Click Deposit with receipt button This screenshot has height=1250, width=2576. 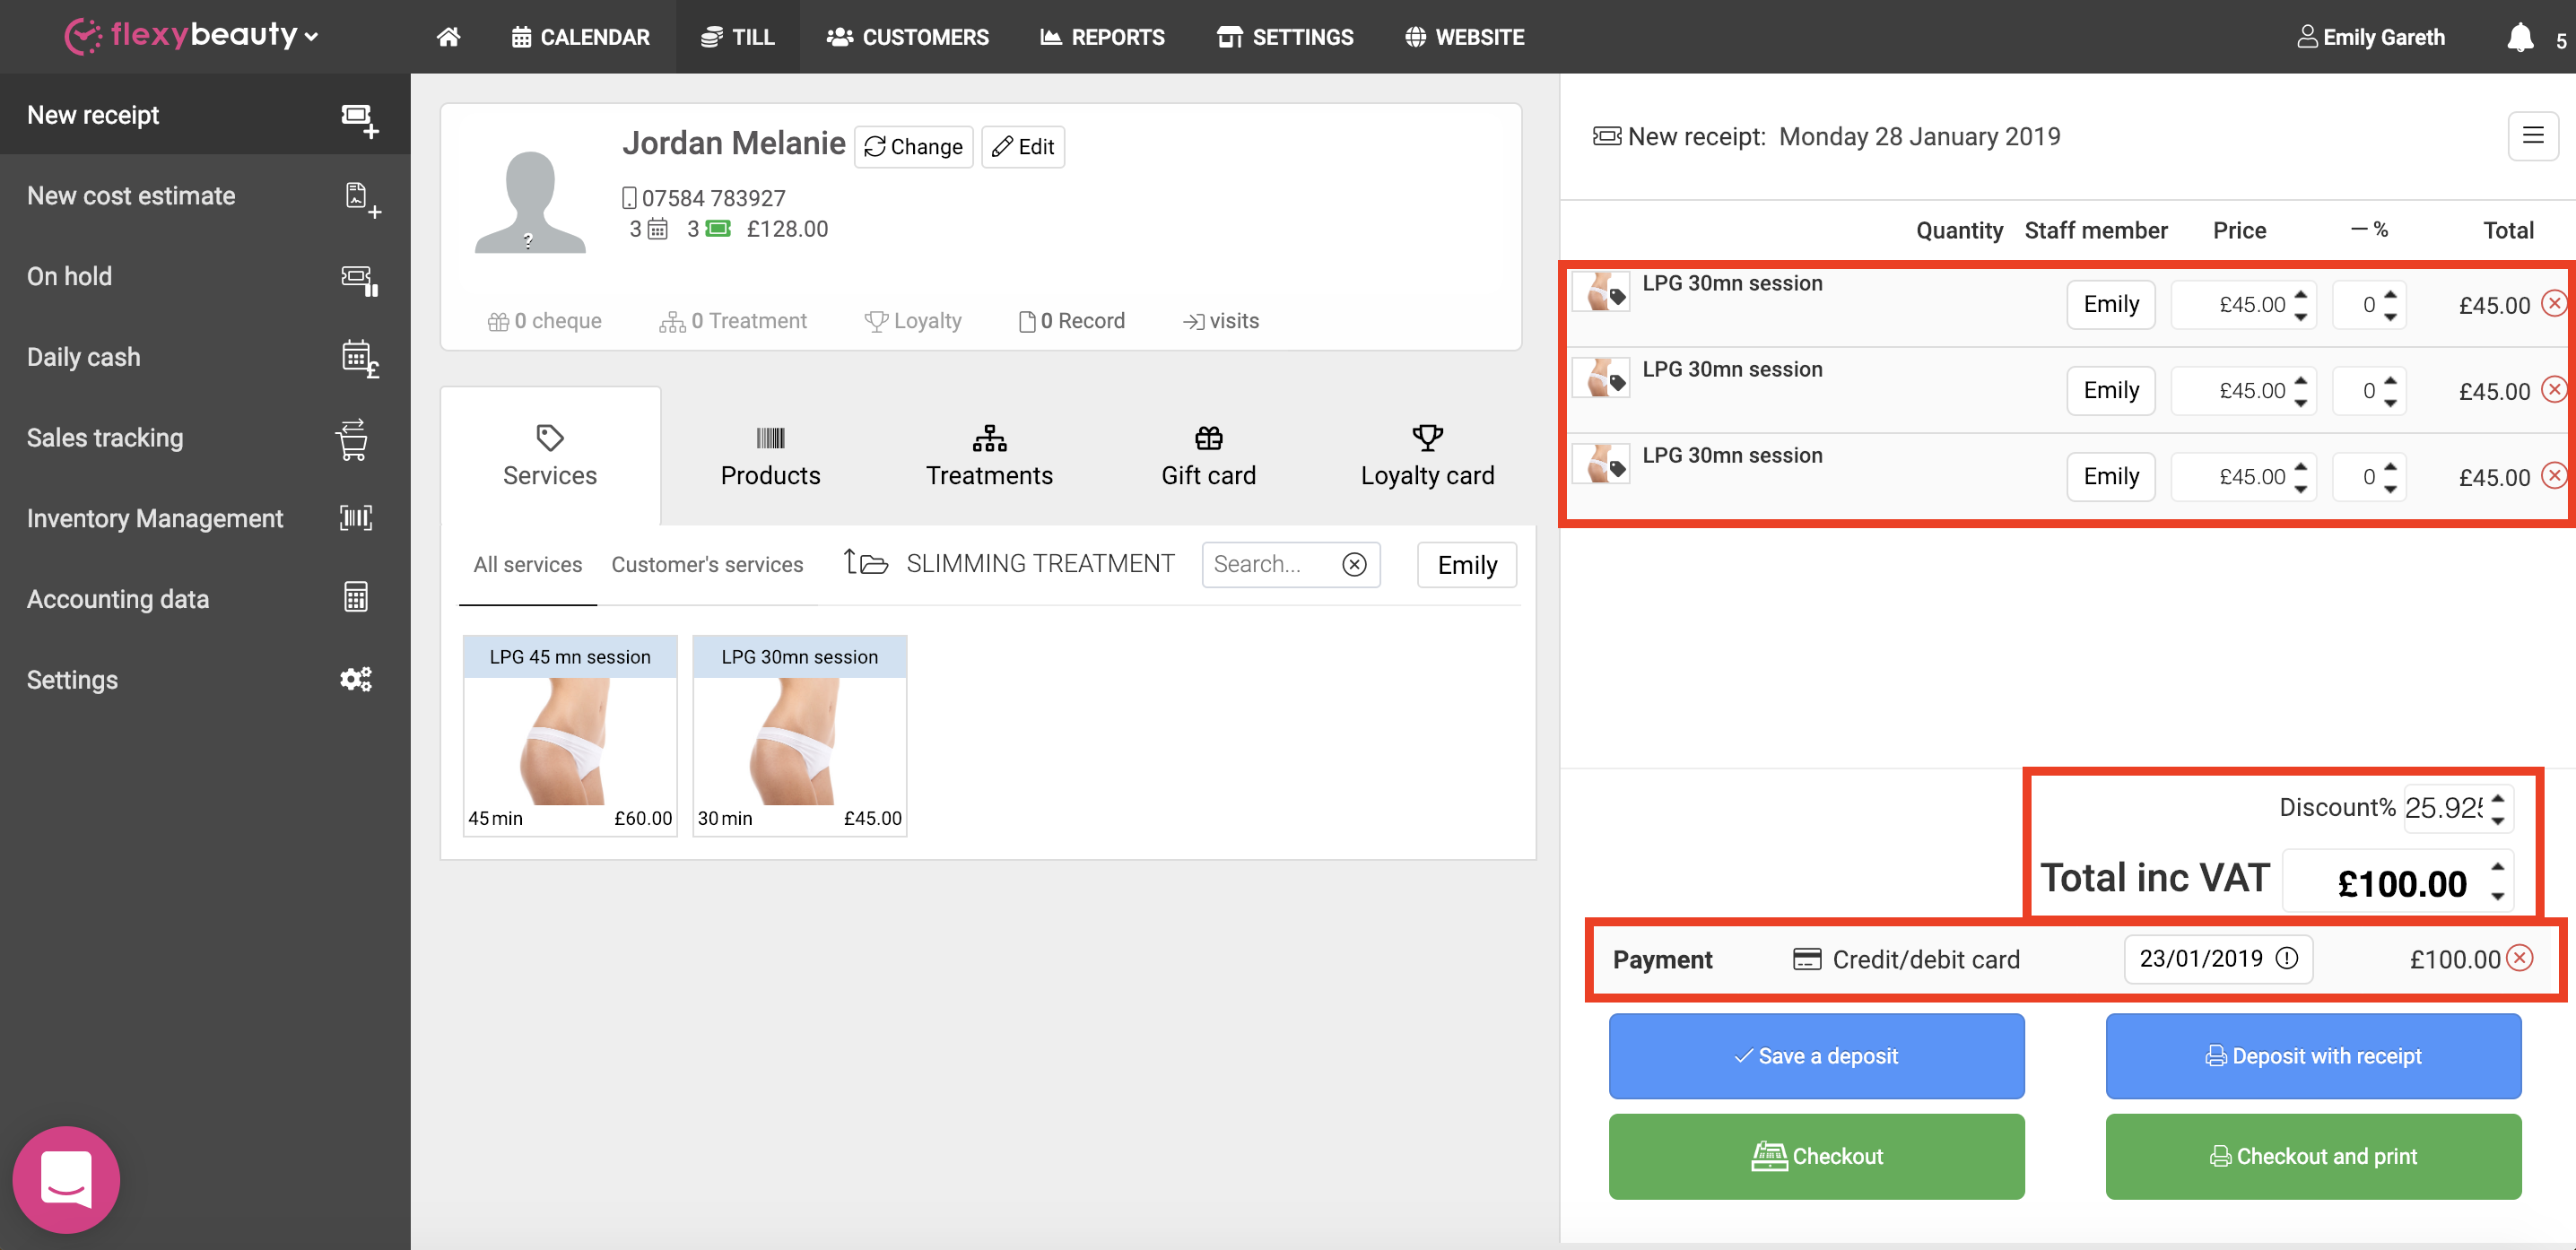[x=2313, y=1055]
